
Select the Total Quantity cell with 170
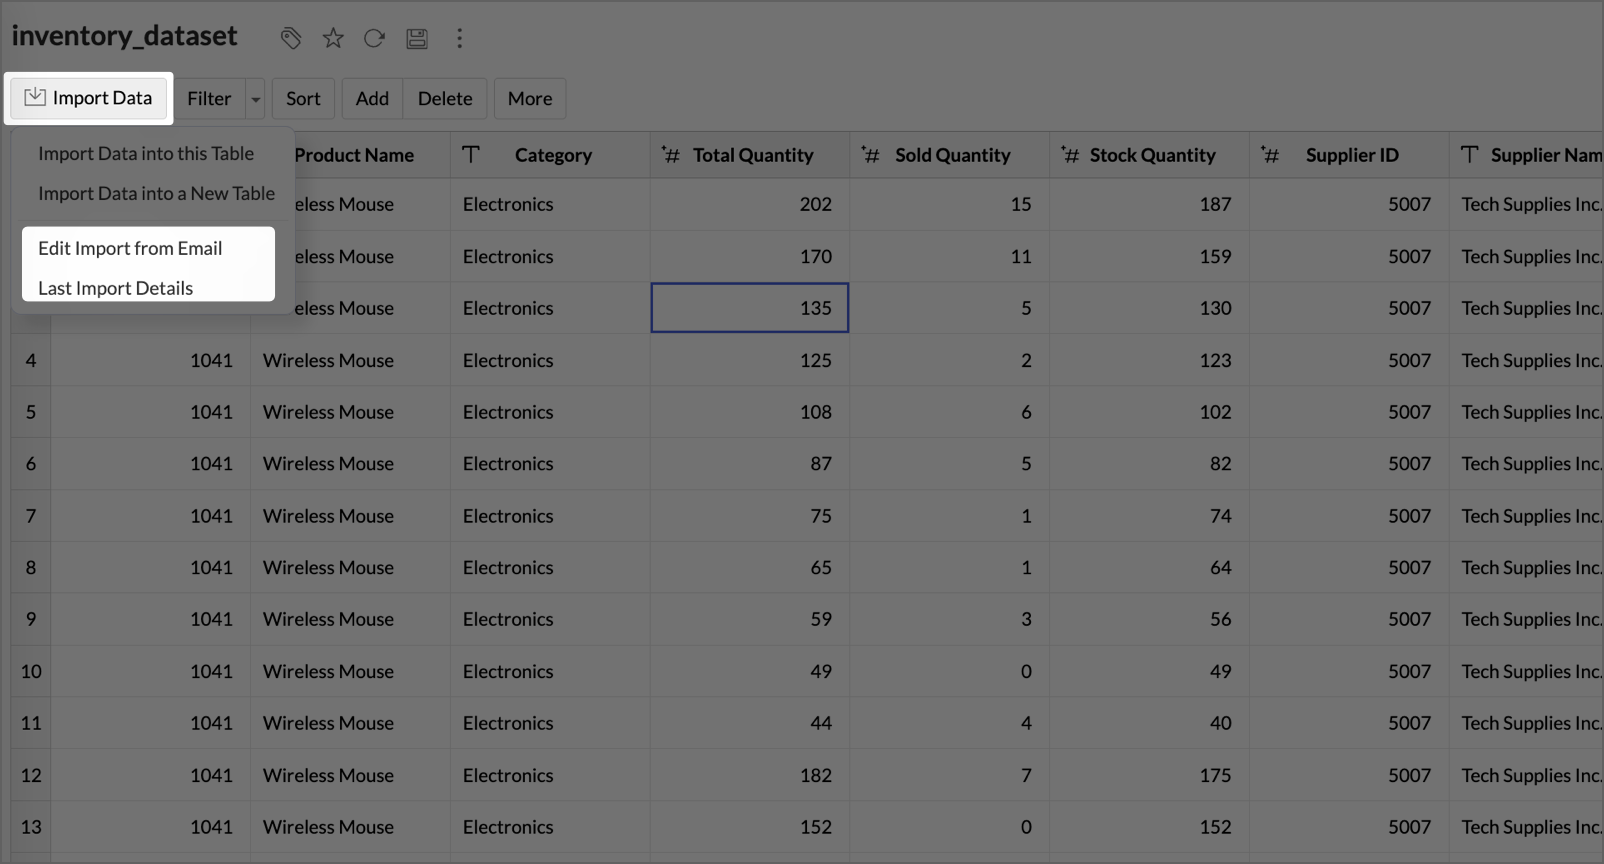pos(750,256)
